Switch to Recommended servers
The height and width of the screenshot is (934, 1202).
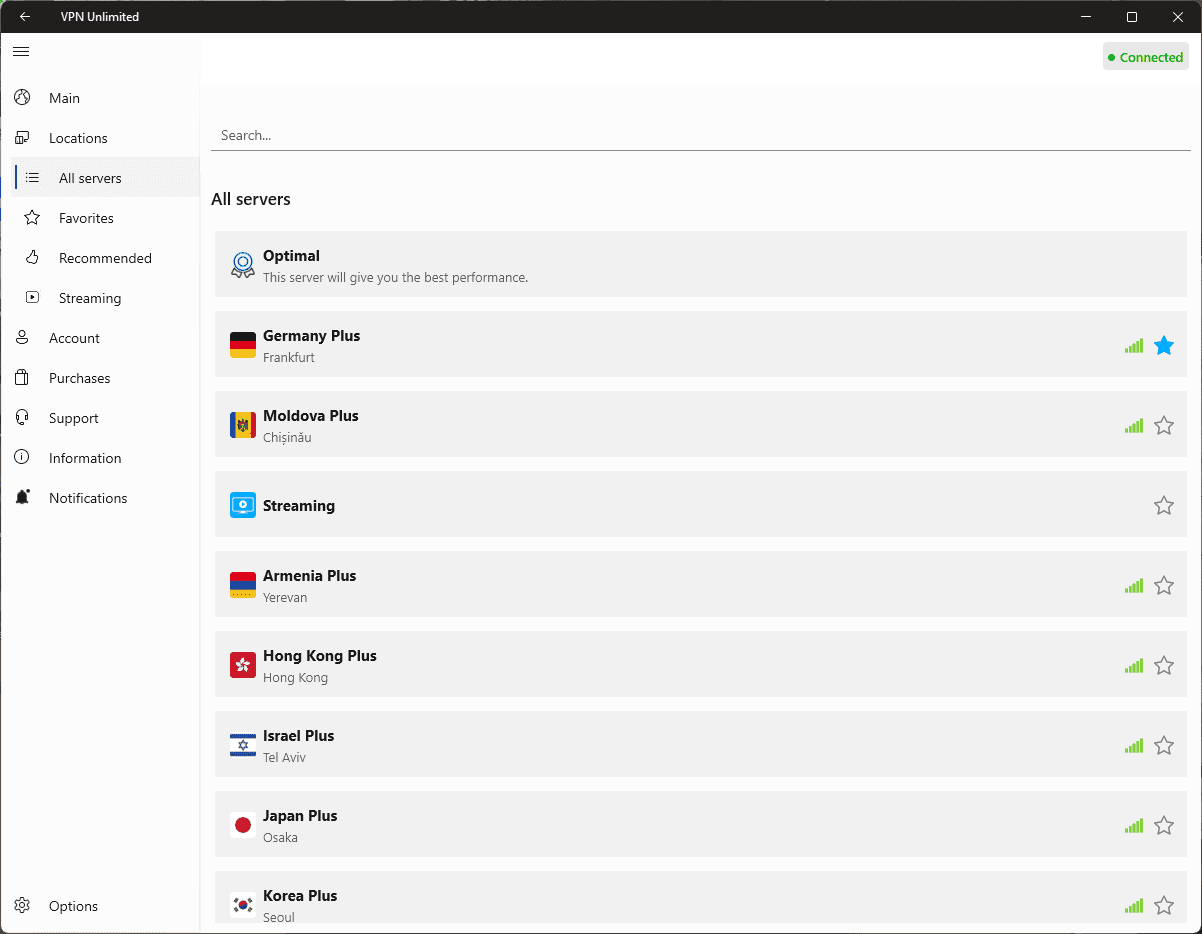pos(105,258)
